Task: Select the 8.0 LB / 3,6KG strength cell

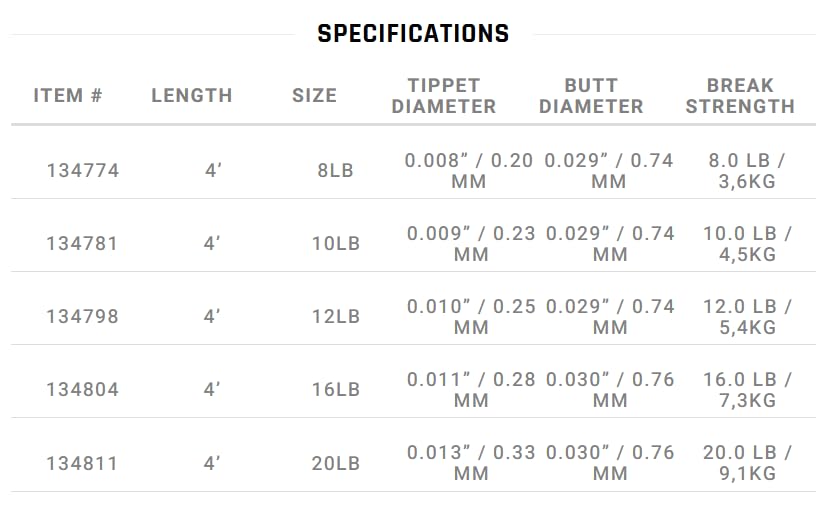Action: coord(747,171)
